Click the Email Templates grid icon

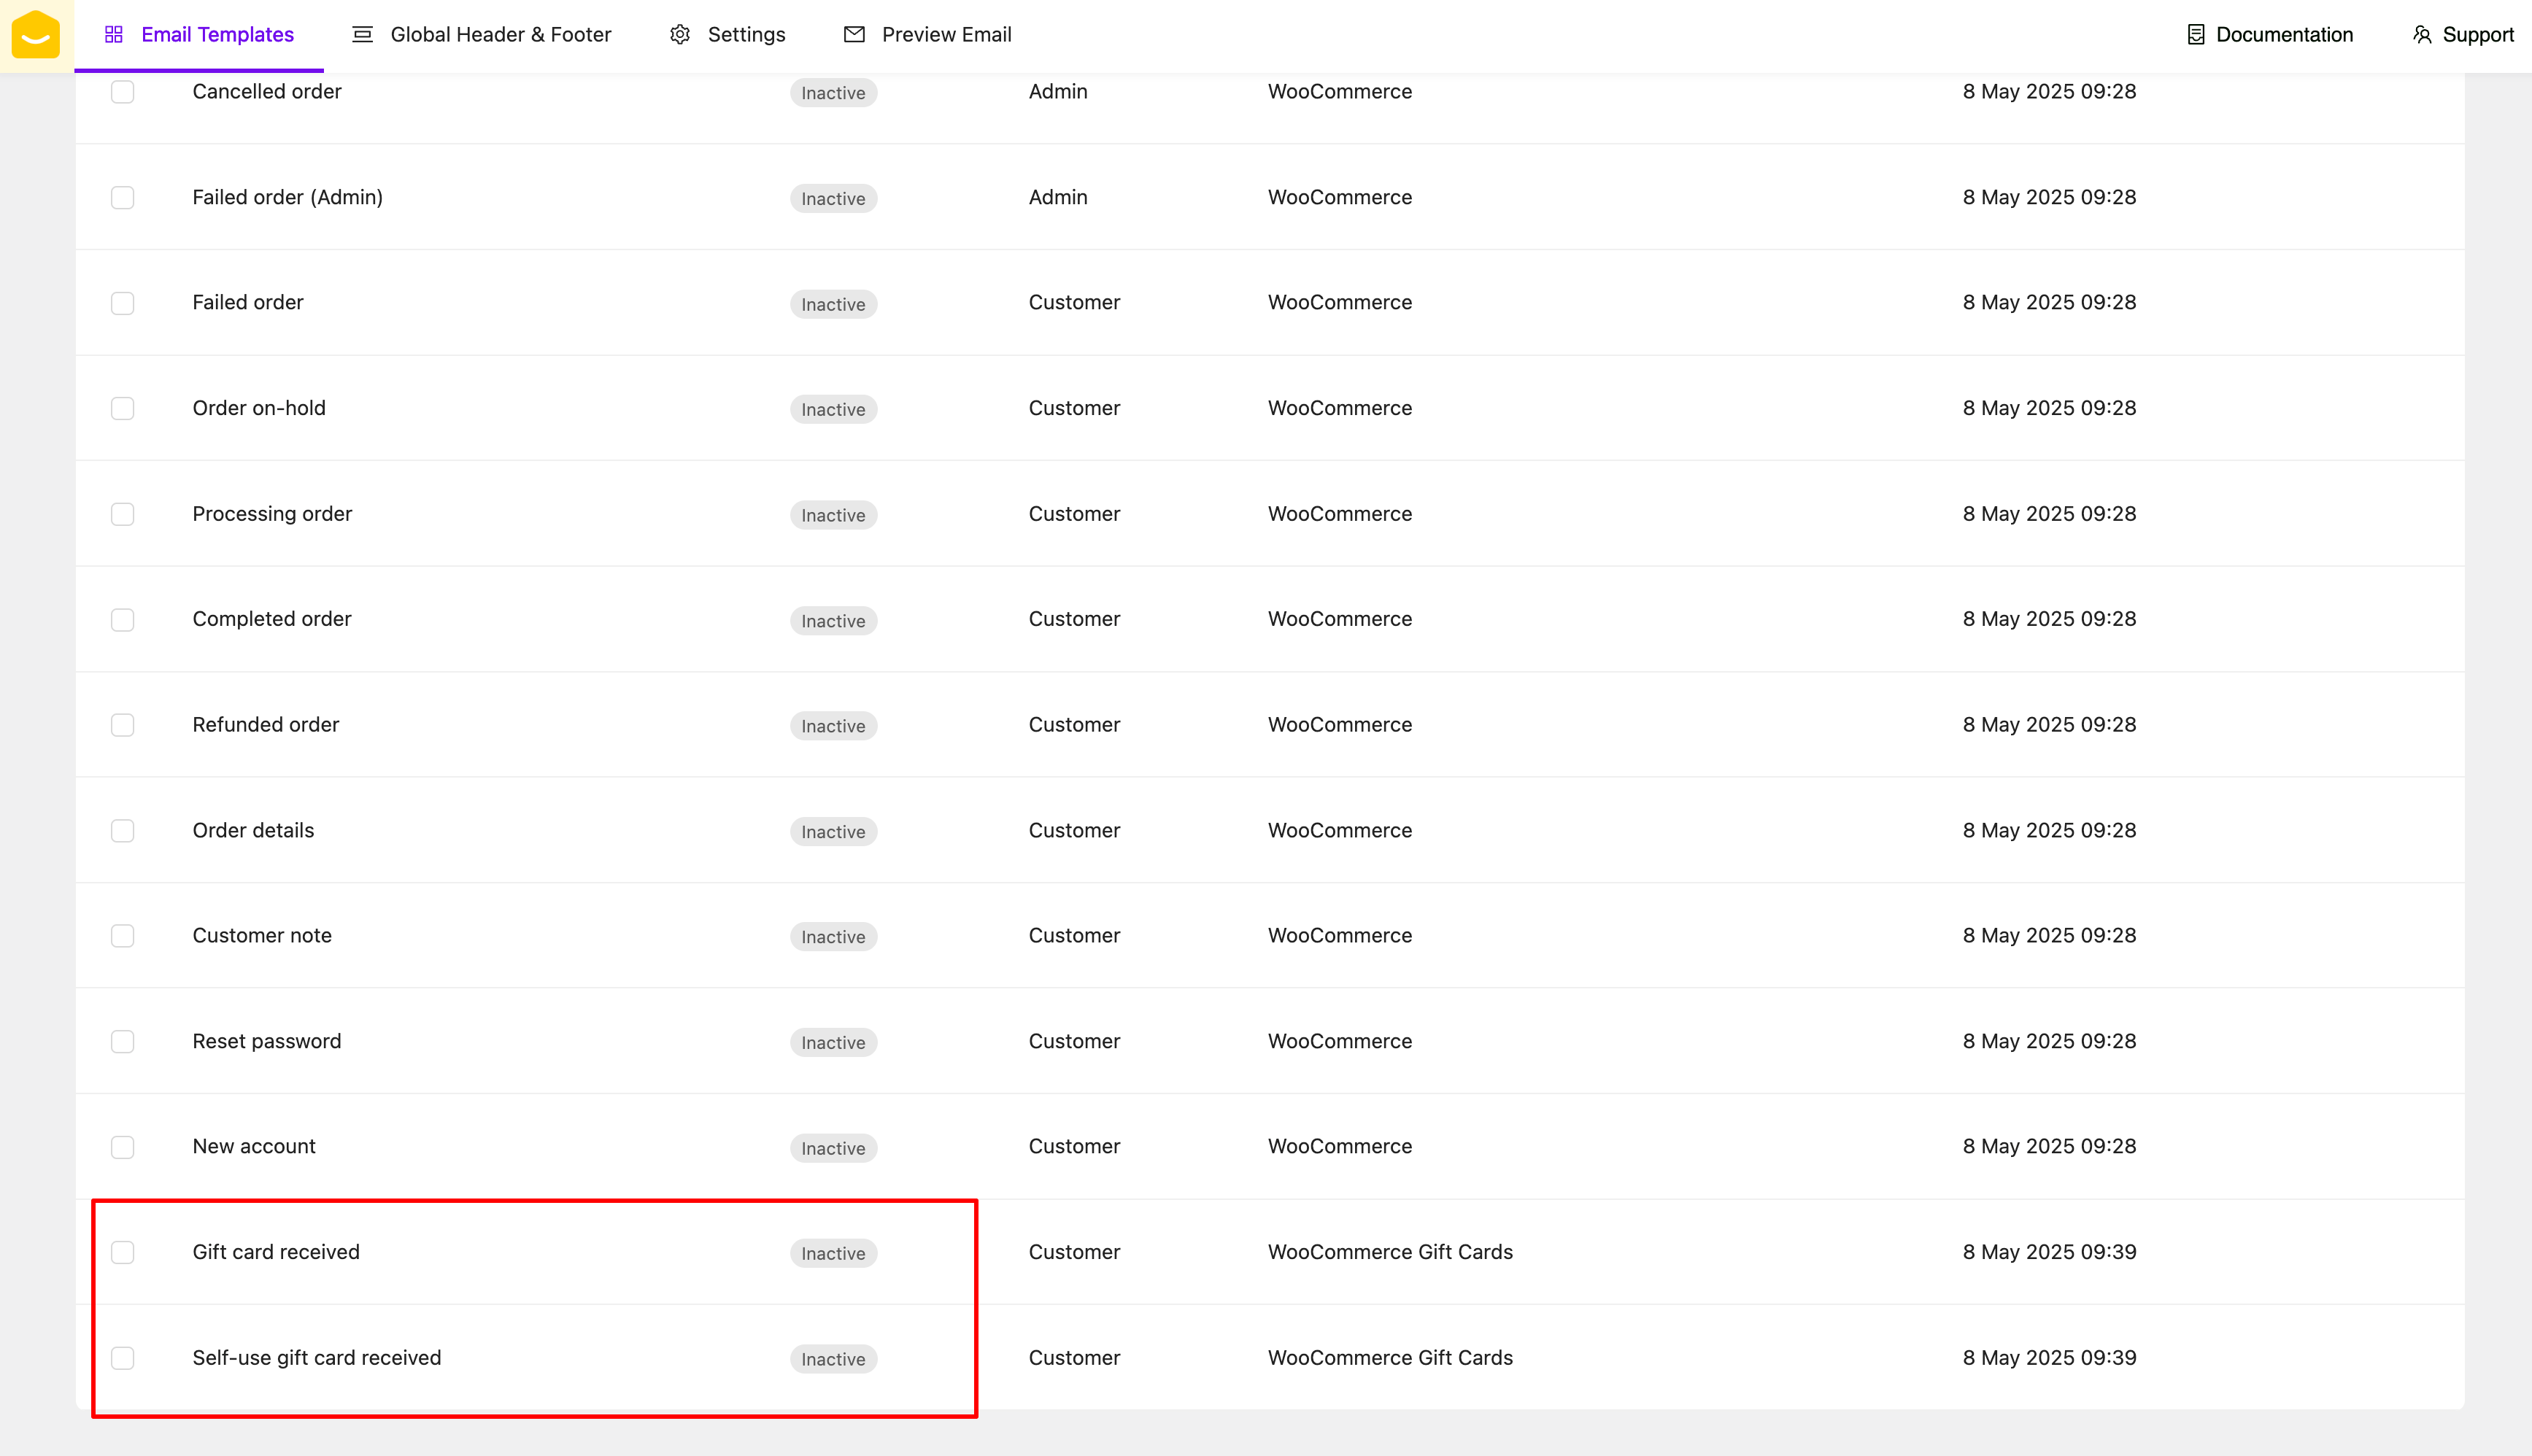click(x=114, y=35)
